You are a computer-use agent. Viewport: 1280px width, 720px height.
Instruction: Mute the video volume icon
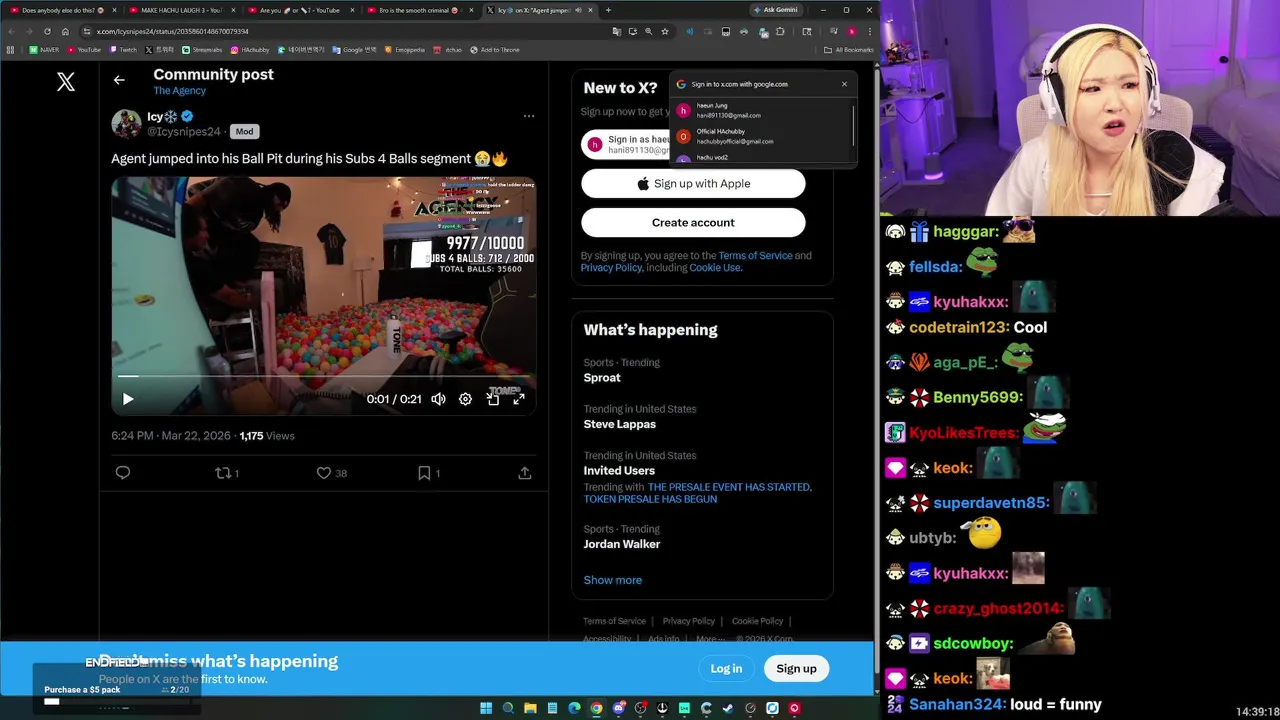438,399
